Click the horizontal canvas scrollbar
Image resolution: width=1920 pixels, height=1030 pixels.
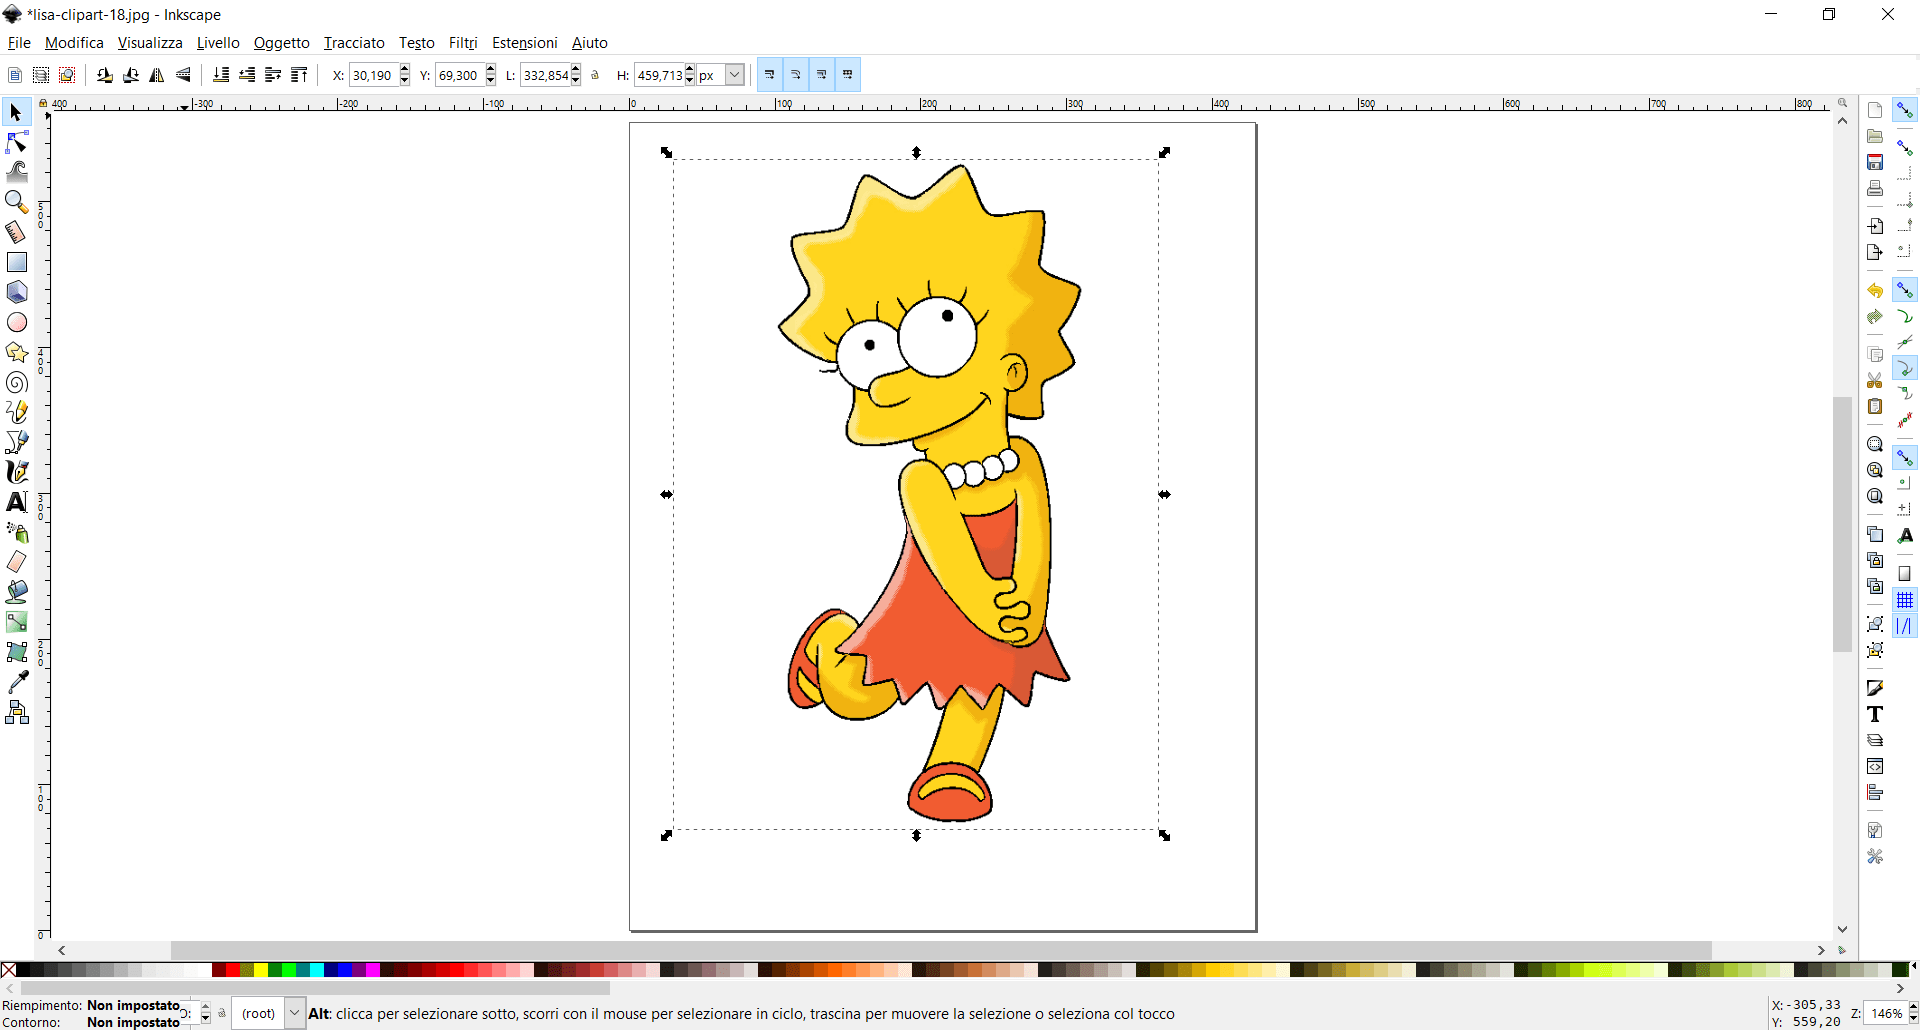(941, 950)
